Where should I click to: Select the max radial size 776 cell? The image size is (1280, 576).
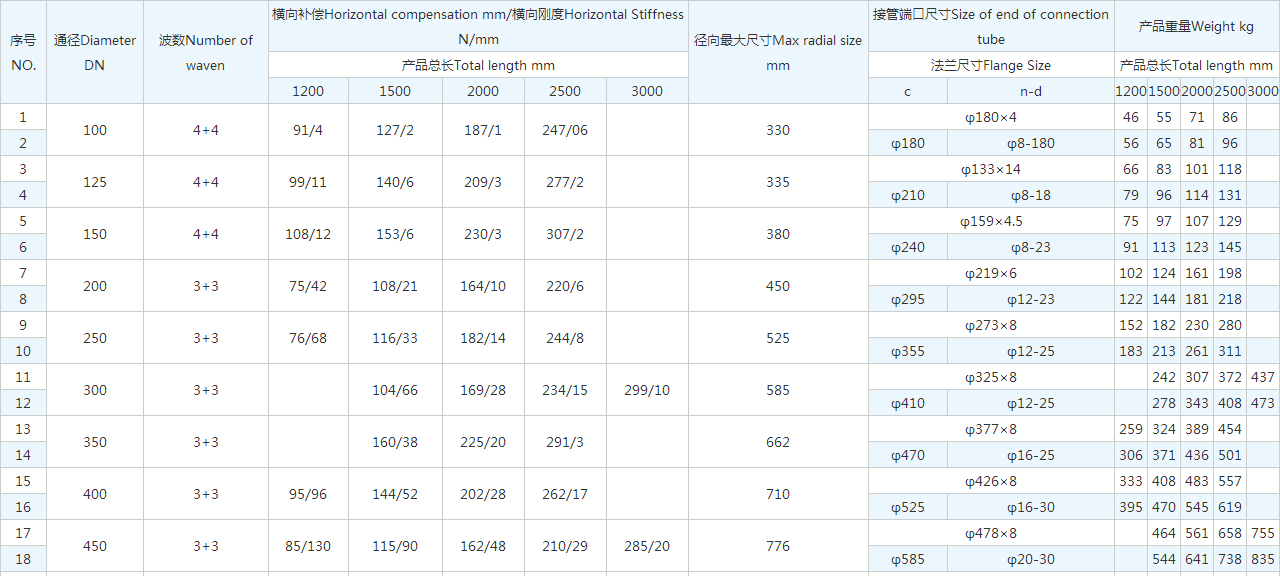pos(777,546)
